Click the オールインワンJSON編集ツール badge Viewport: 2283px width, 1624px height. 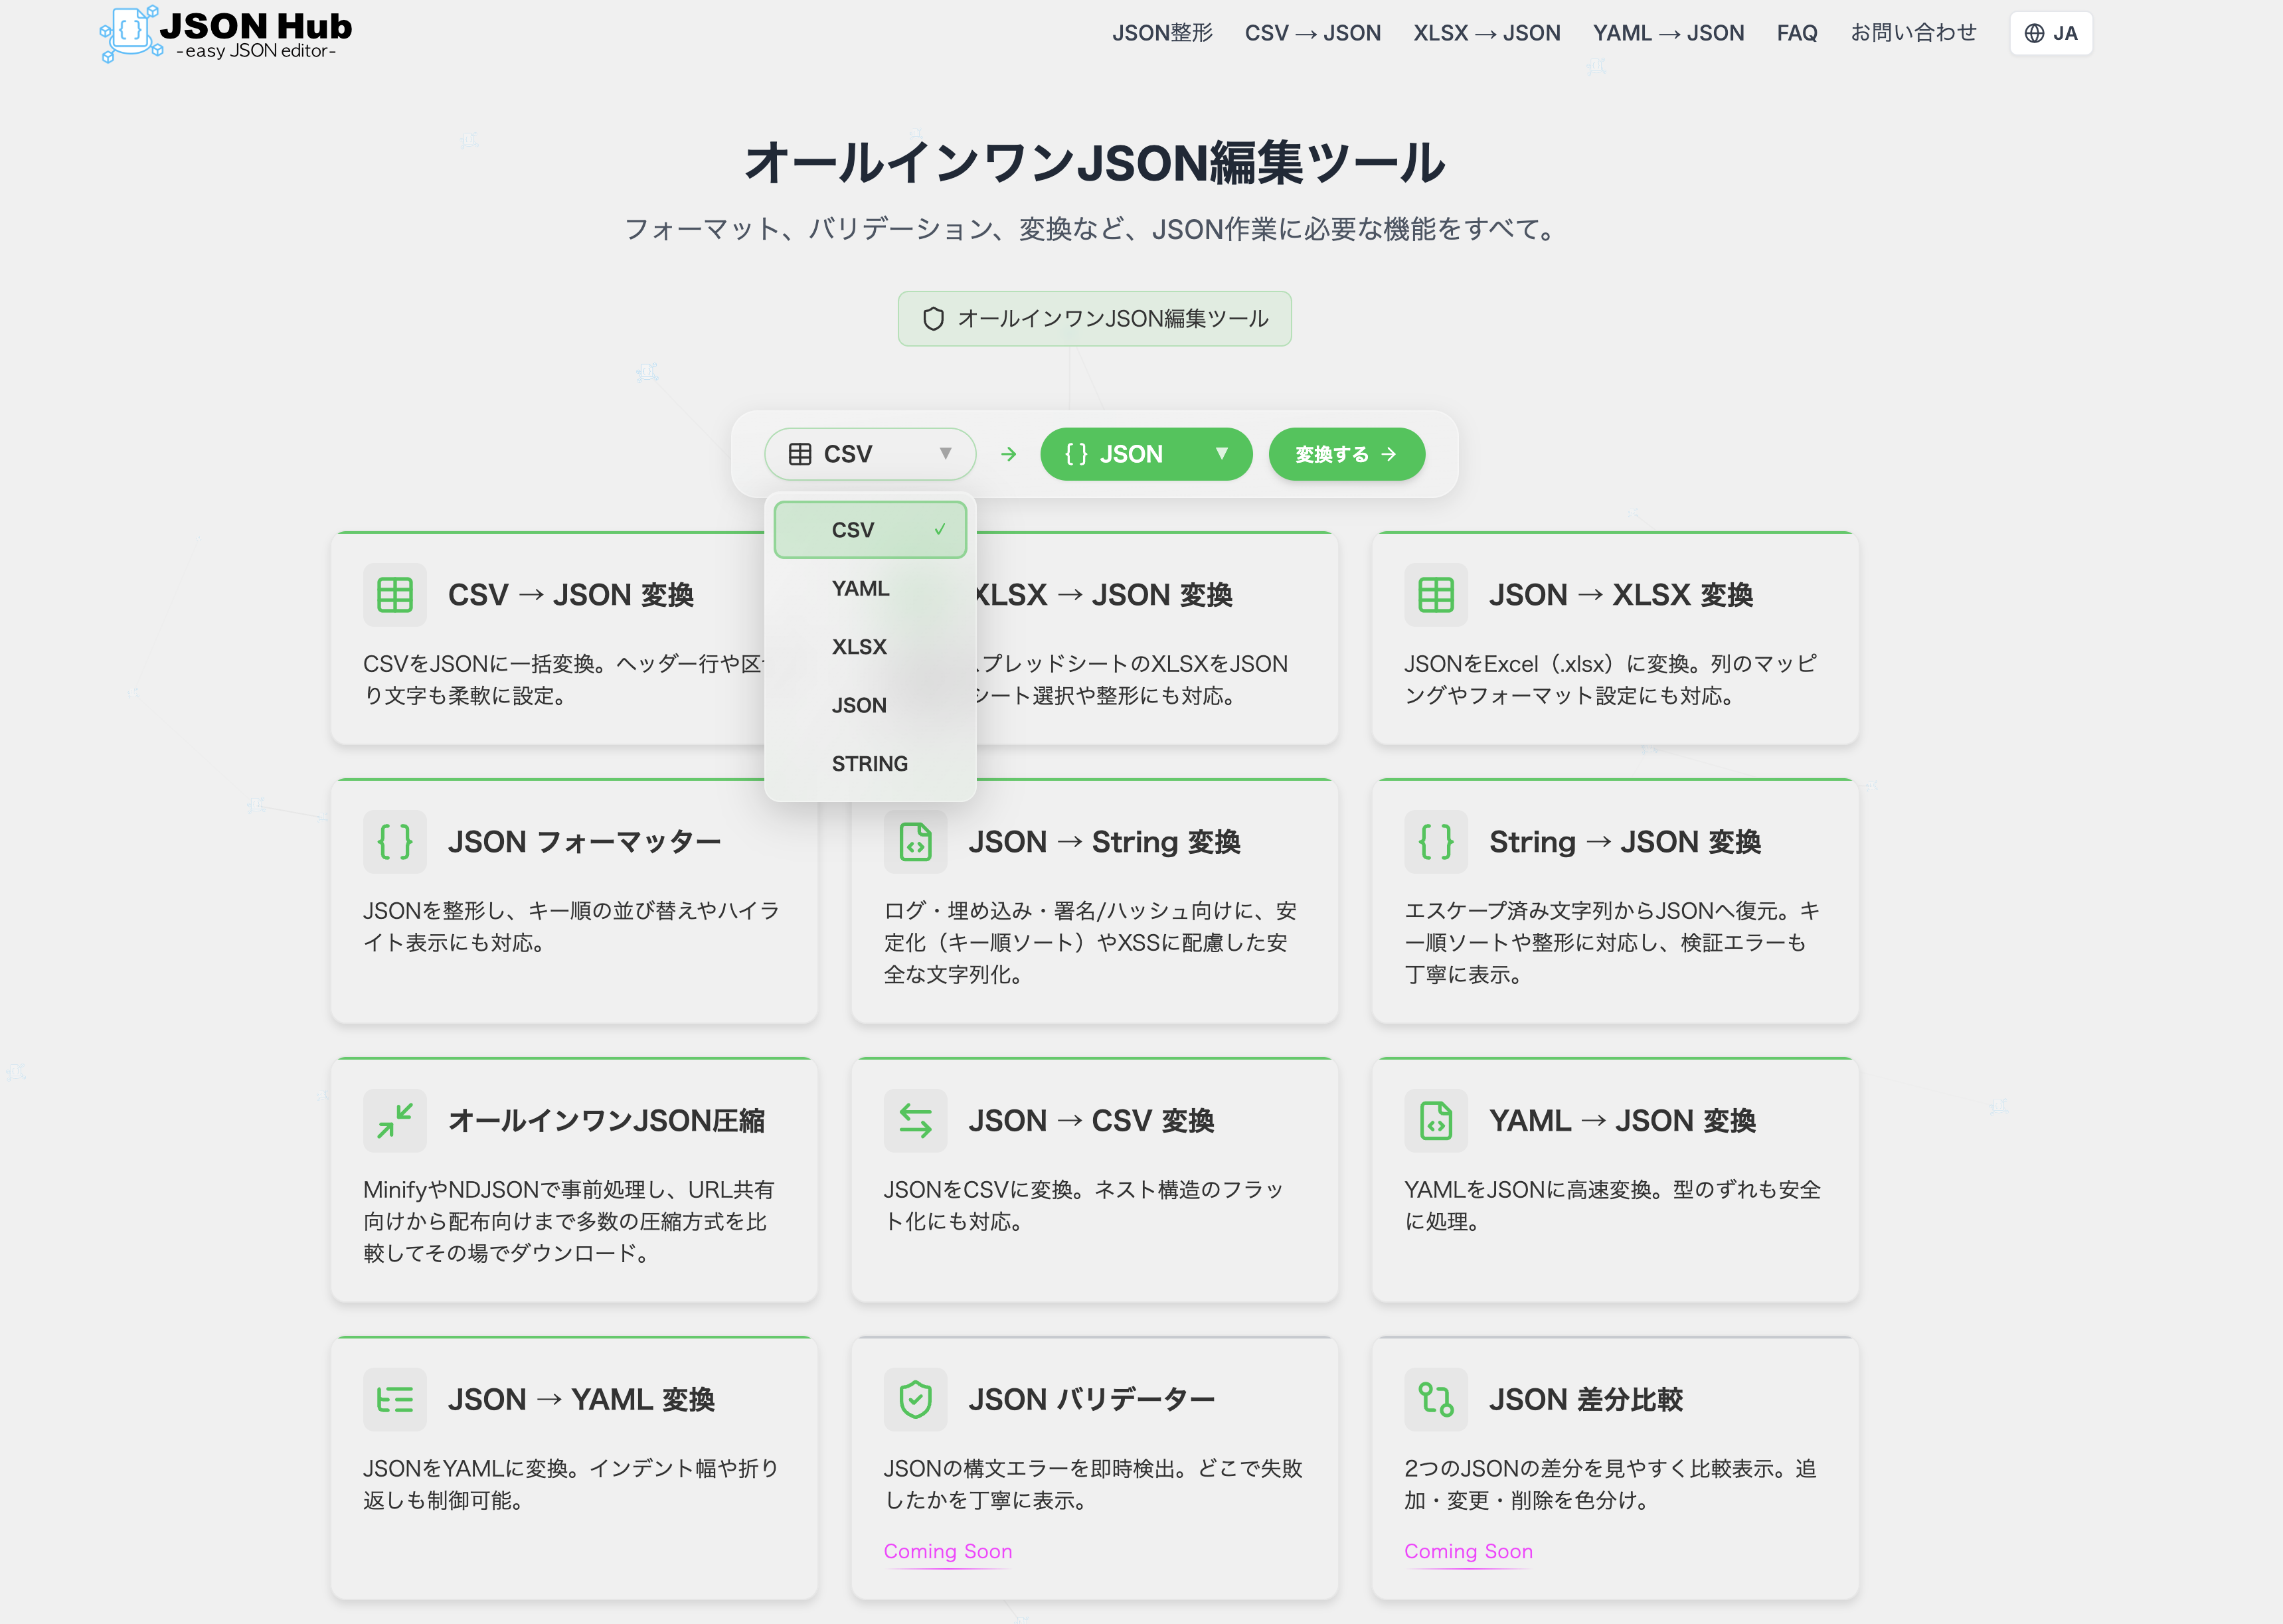(x=1094, y=319)
